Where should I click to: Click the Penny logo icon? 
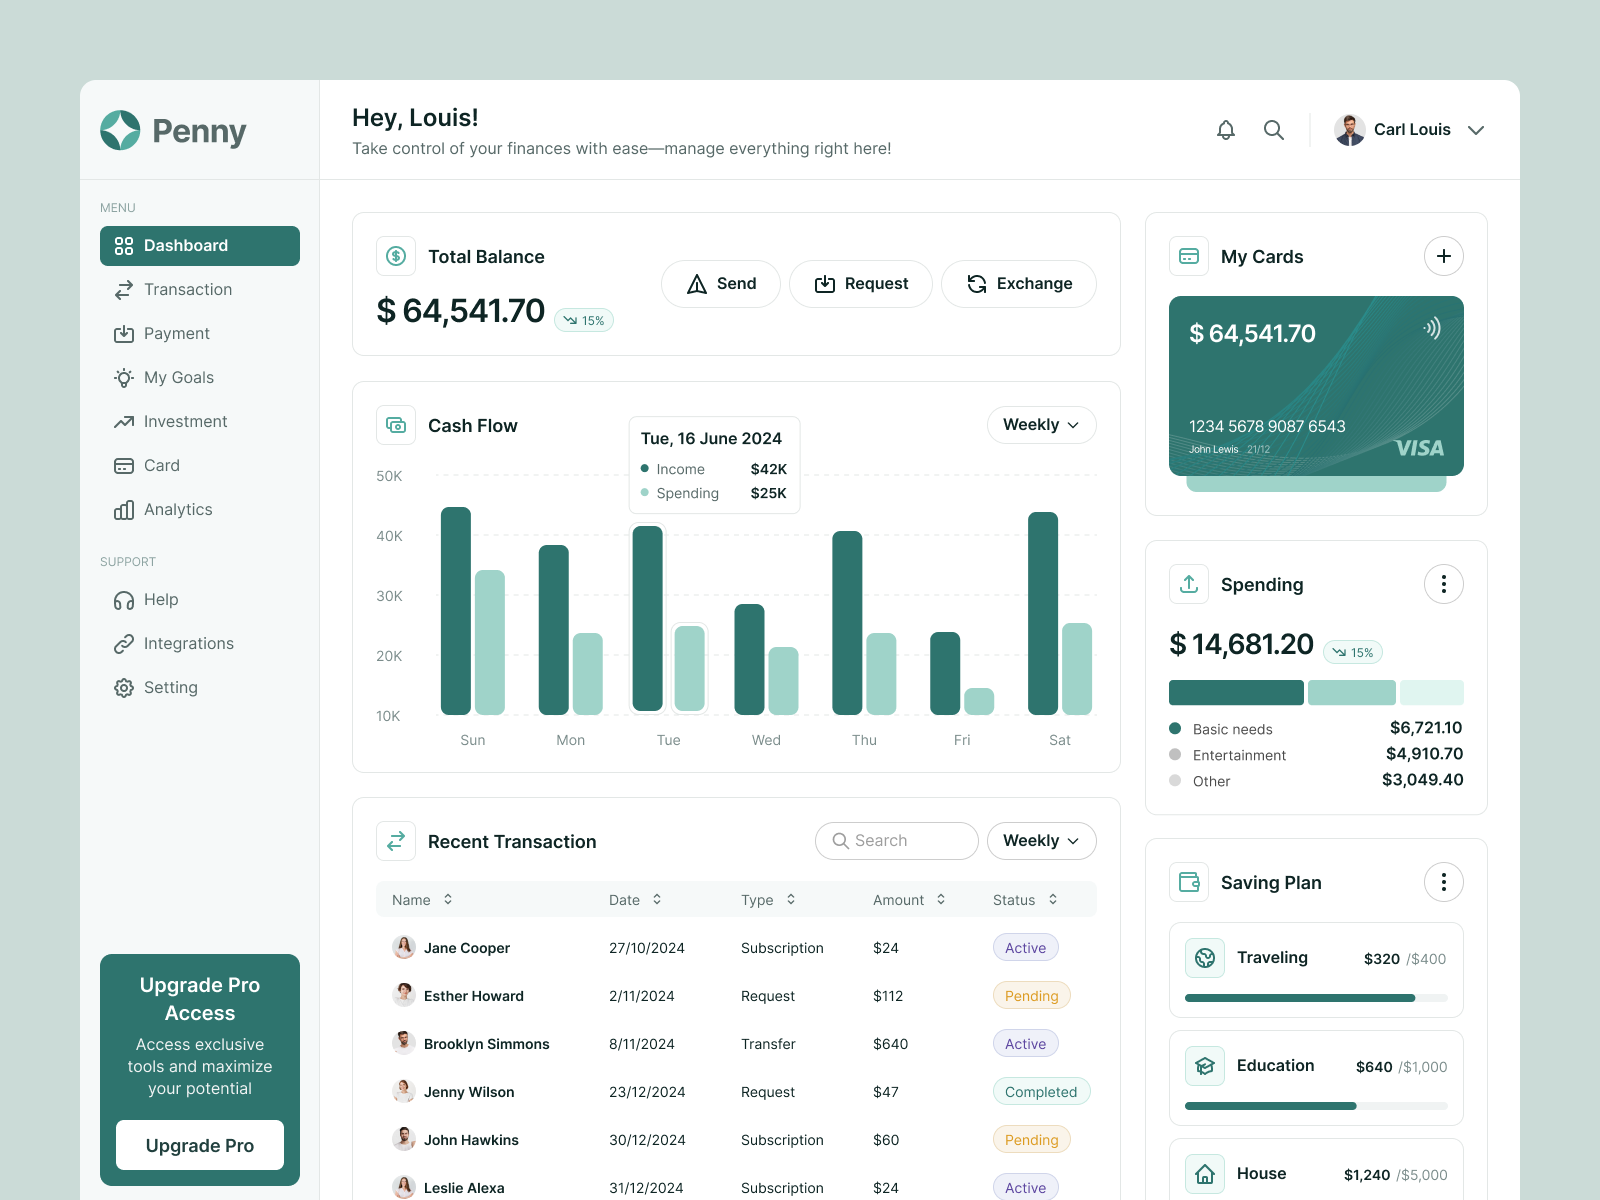tap(119, 130)
